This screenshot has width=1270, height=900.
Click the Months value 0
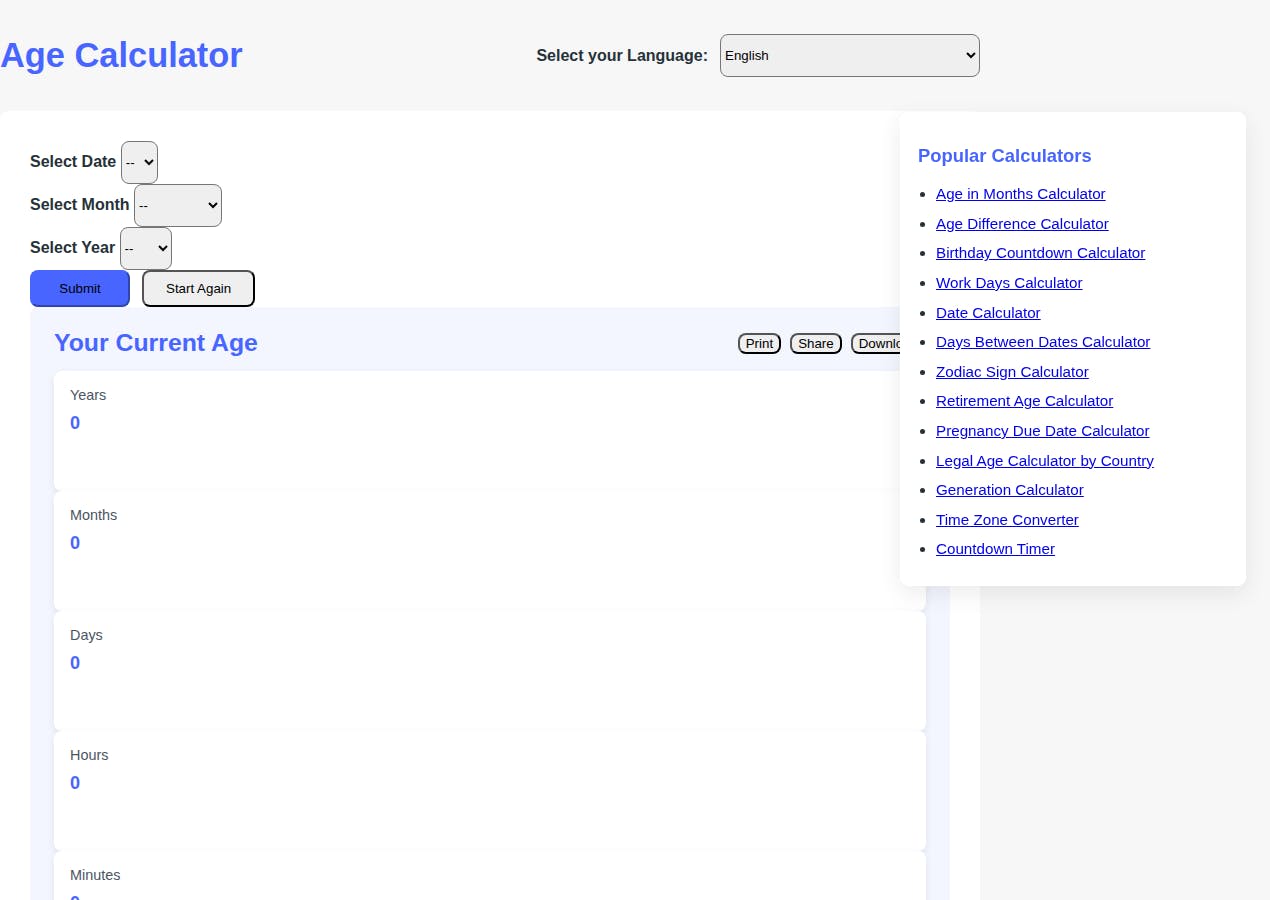pyautogui.click(x=75, y=543)
